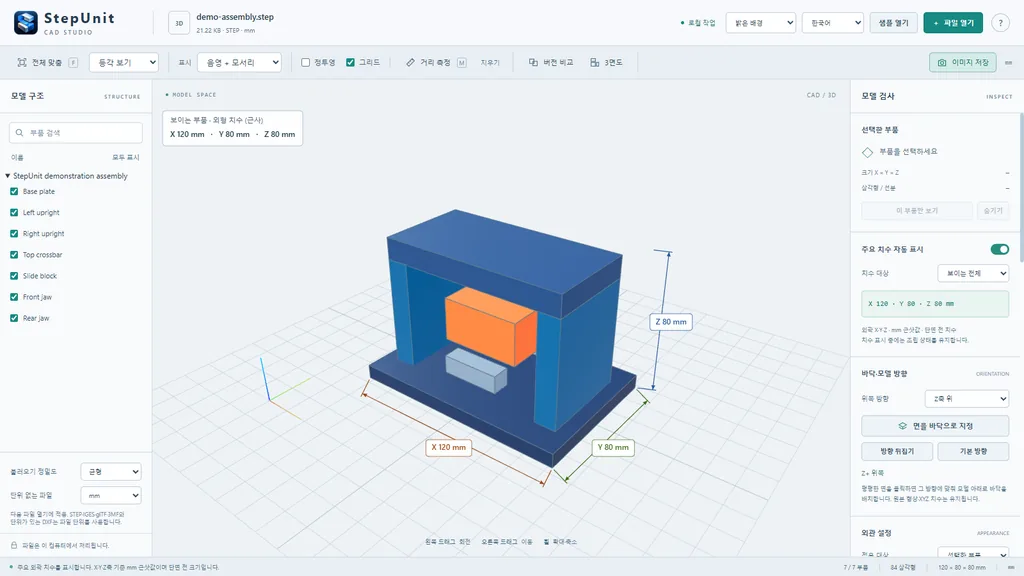Collapse the StepUnit demonstration assembly tree node
The image size is (1024, 576).
7,176
